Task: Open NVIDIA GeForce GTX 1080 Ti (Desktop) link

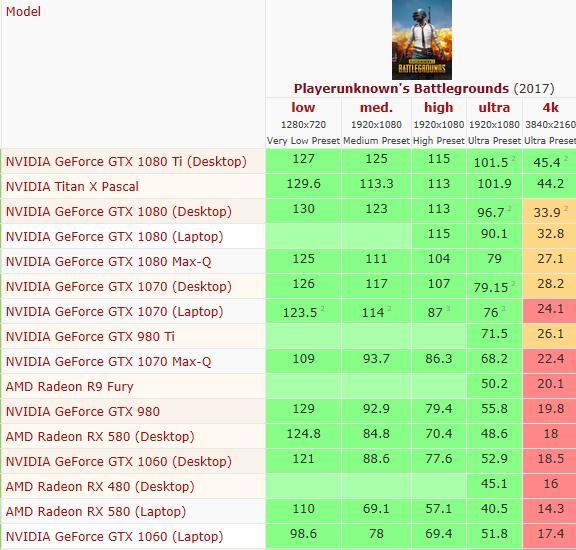Action: (126, 162)
